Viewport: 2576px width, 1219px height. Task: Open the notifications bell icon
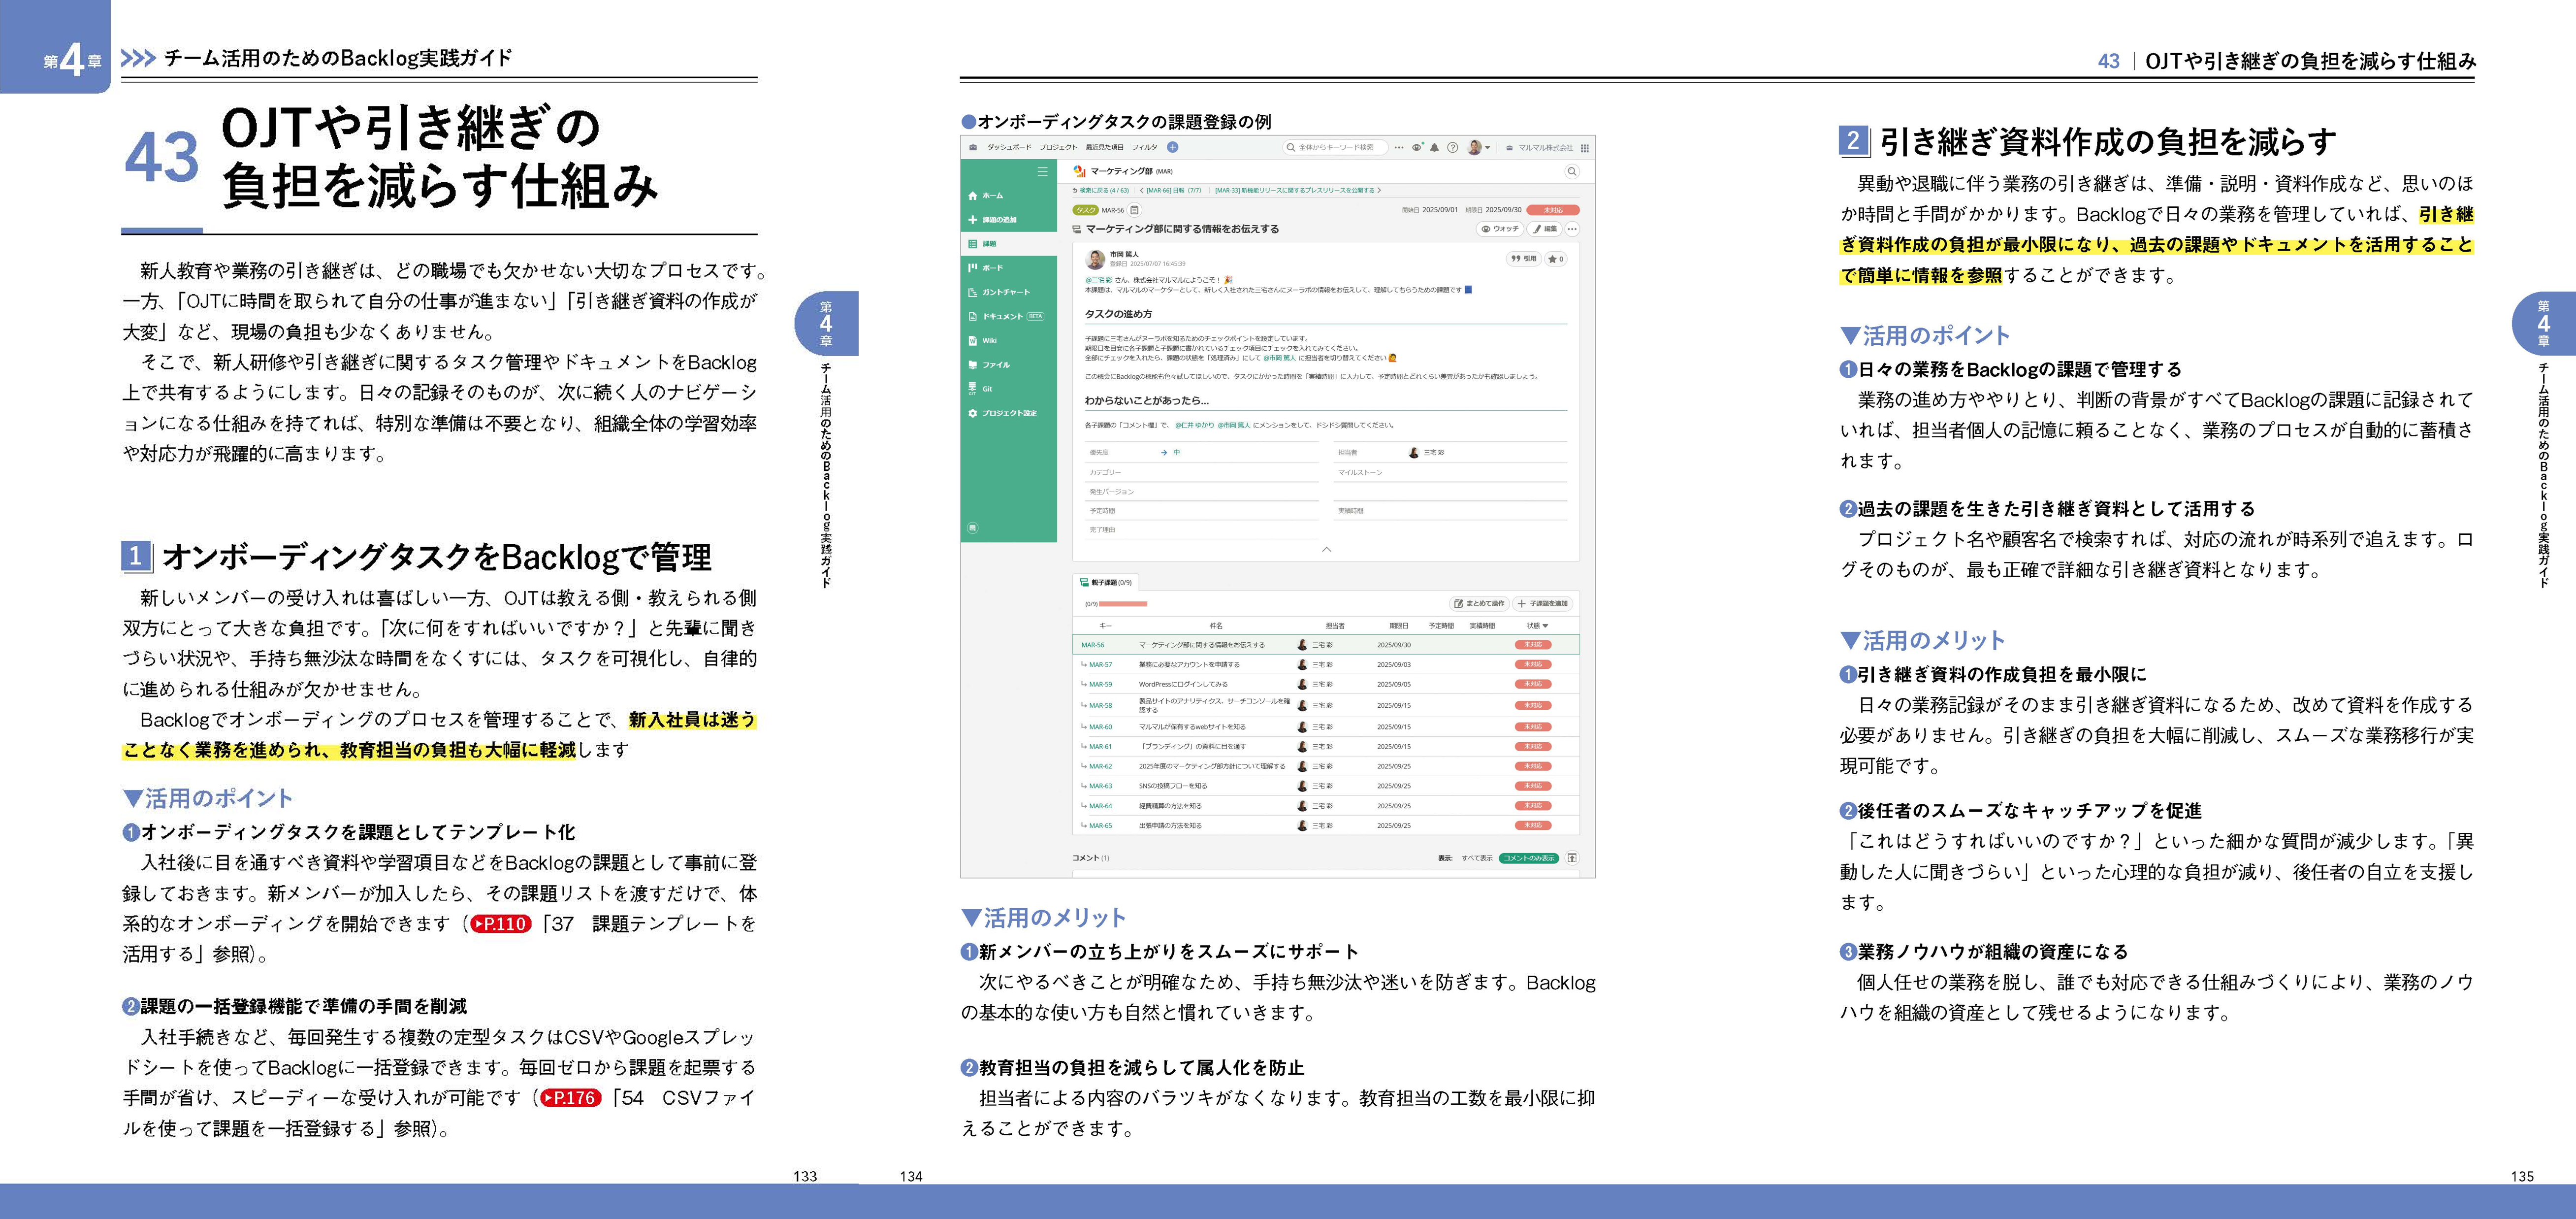(1434, 147)
